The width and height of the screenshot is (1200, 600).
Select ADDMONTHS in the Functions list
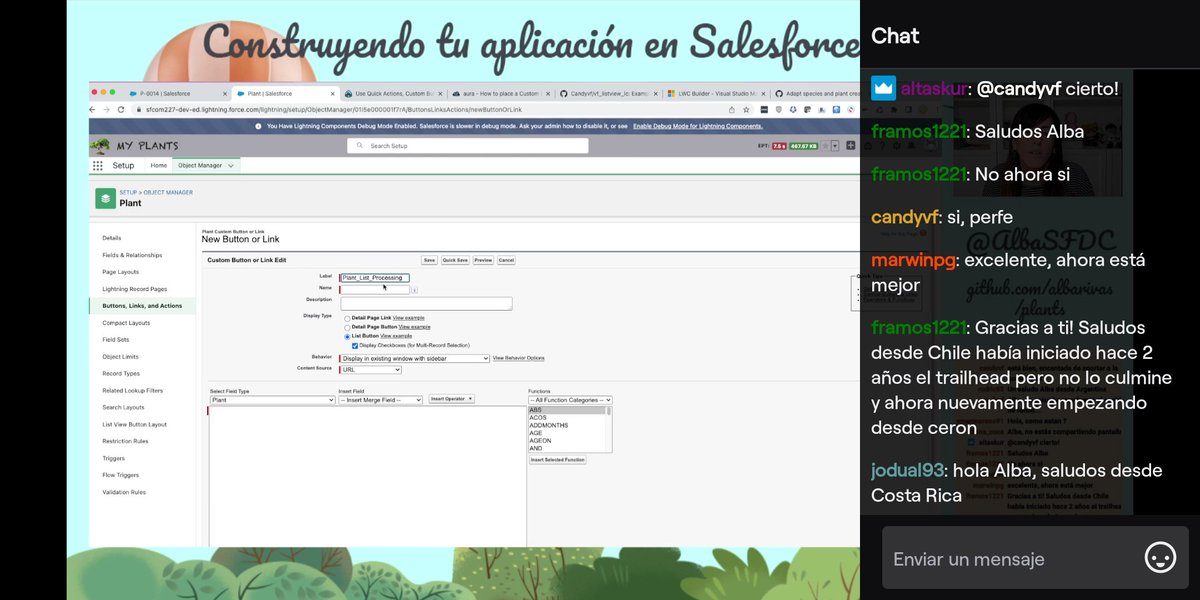(547, 427)
